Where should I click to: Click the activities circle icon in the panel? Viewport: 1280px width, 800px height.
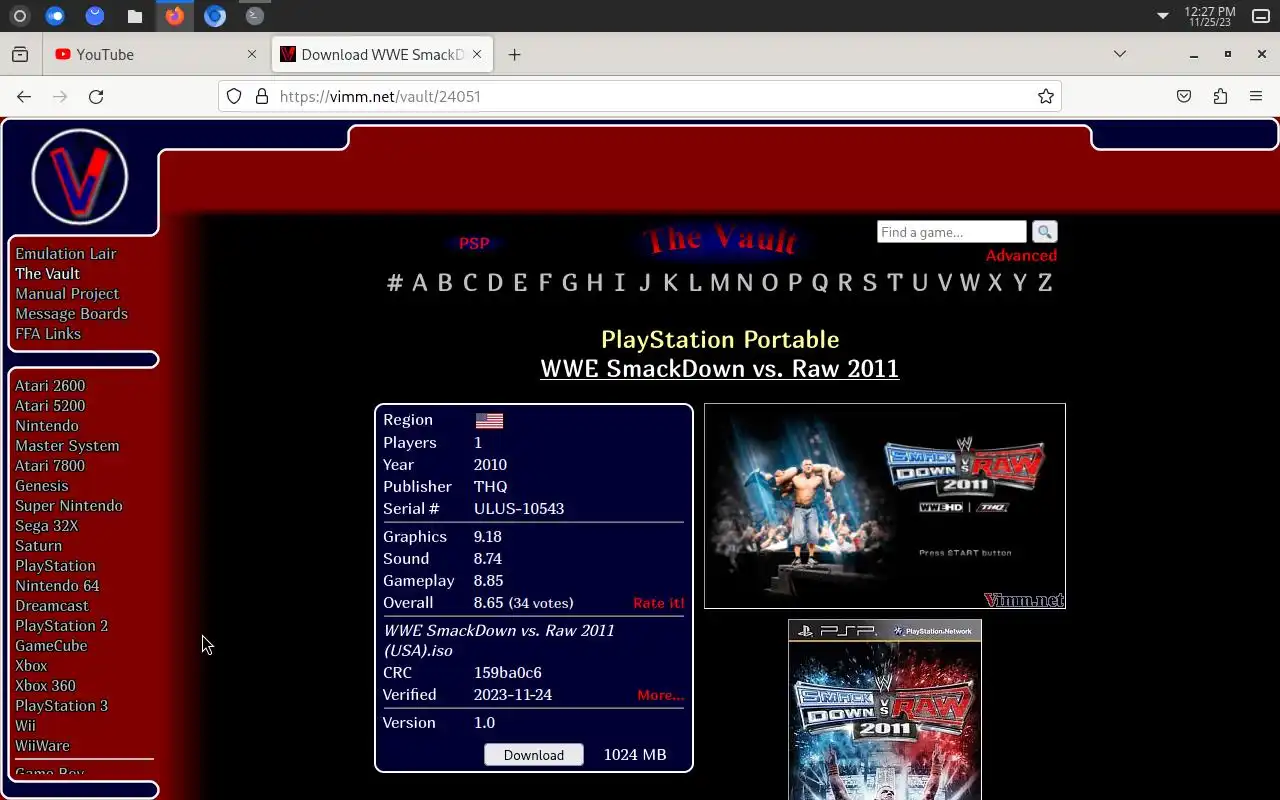(20, 16)
